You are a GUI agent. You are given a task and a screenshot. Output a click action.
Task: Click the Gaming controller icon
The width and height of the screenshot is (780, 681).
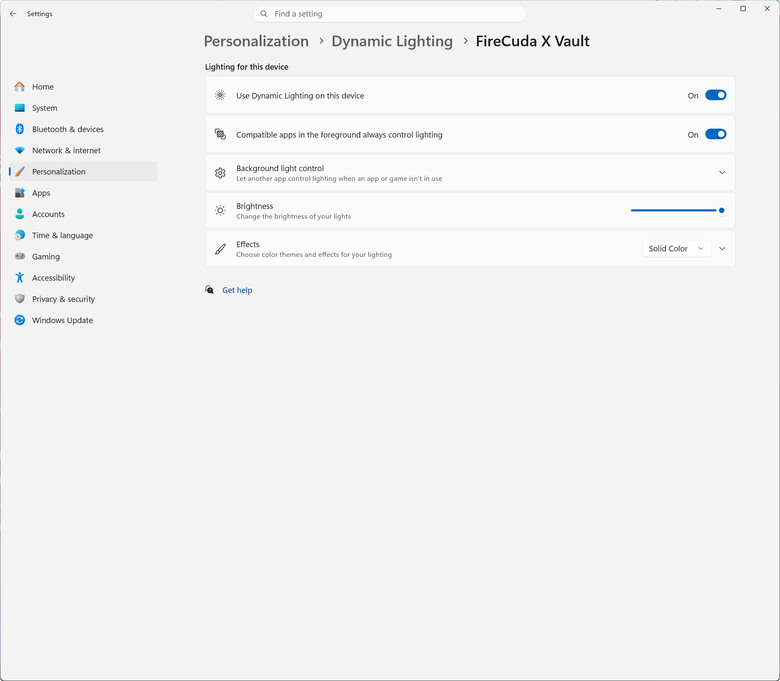[x=19, y=256]
